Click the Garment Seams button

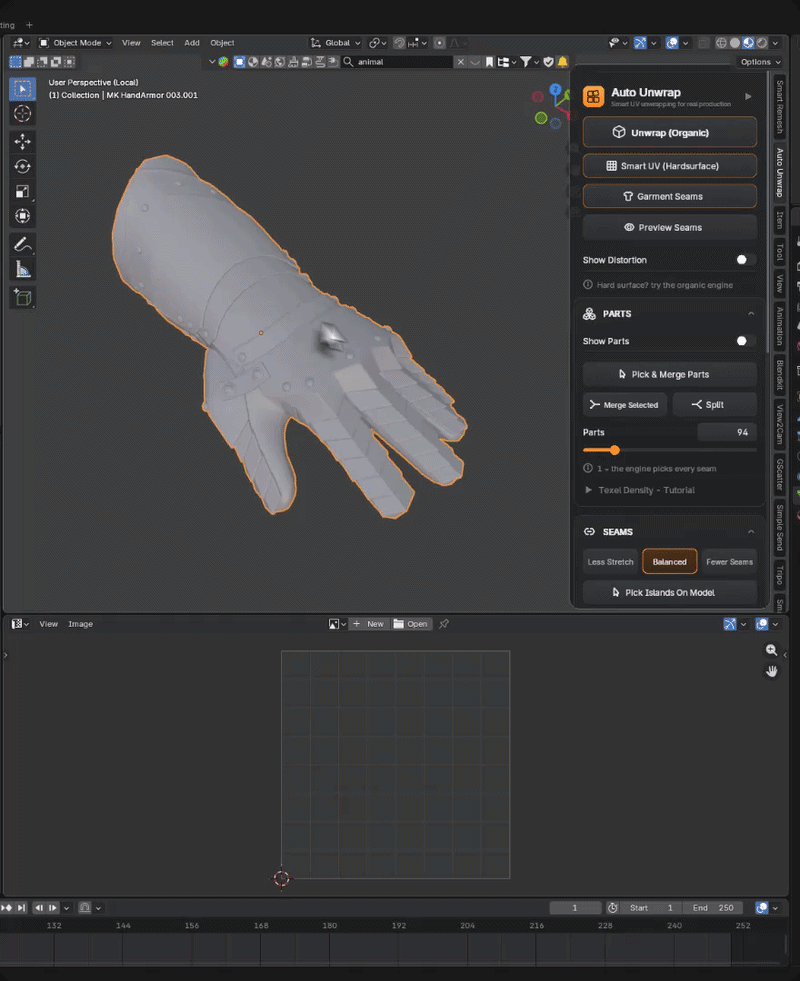point(669,196)
